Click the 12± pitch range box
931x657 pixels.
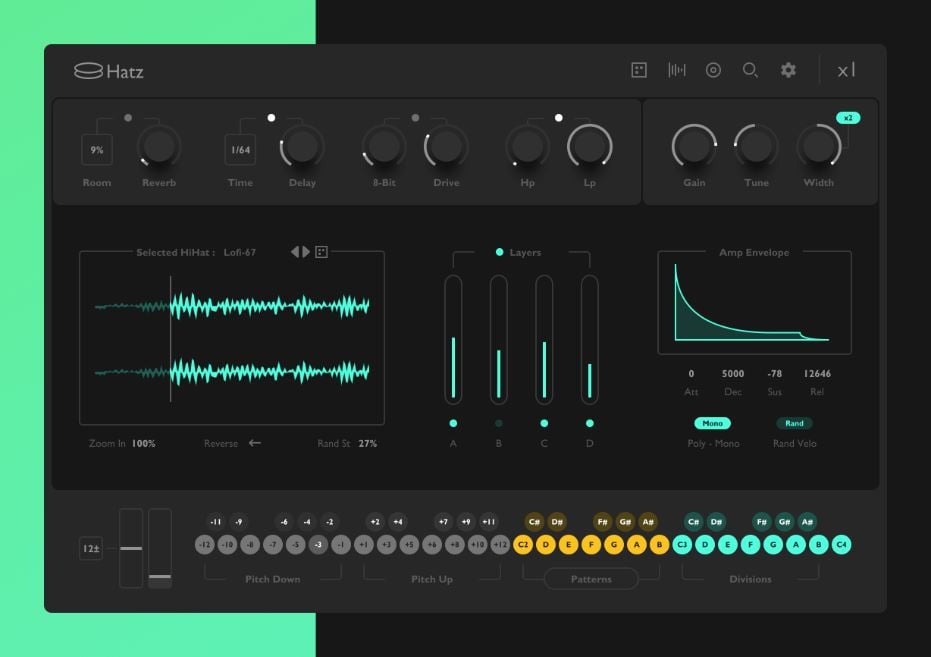point(91,548)
